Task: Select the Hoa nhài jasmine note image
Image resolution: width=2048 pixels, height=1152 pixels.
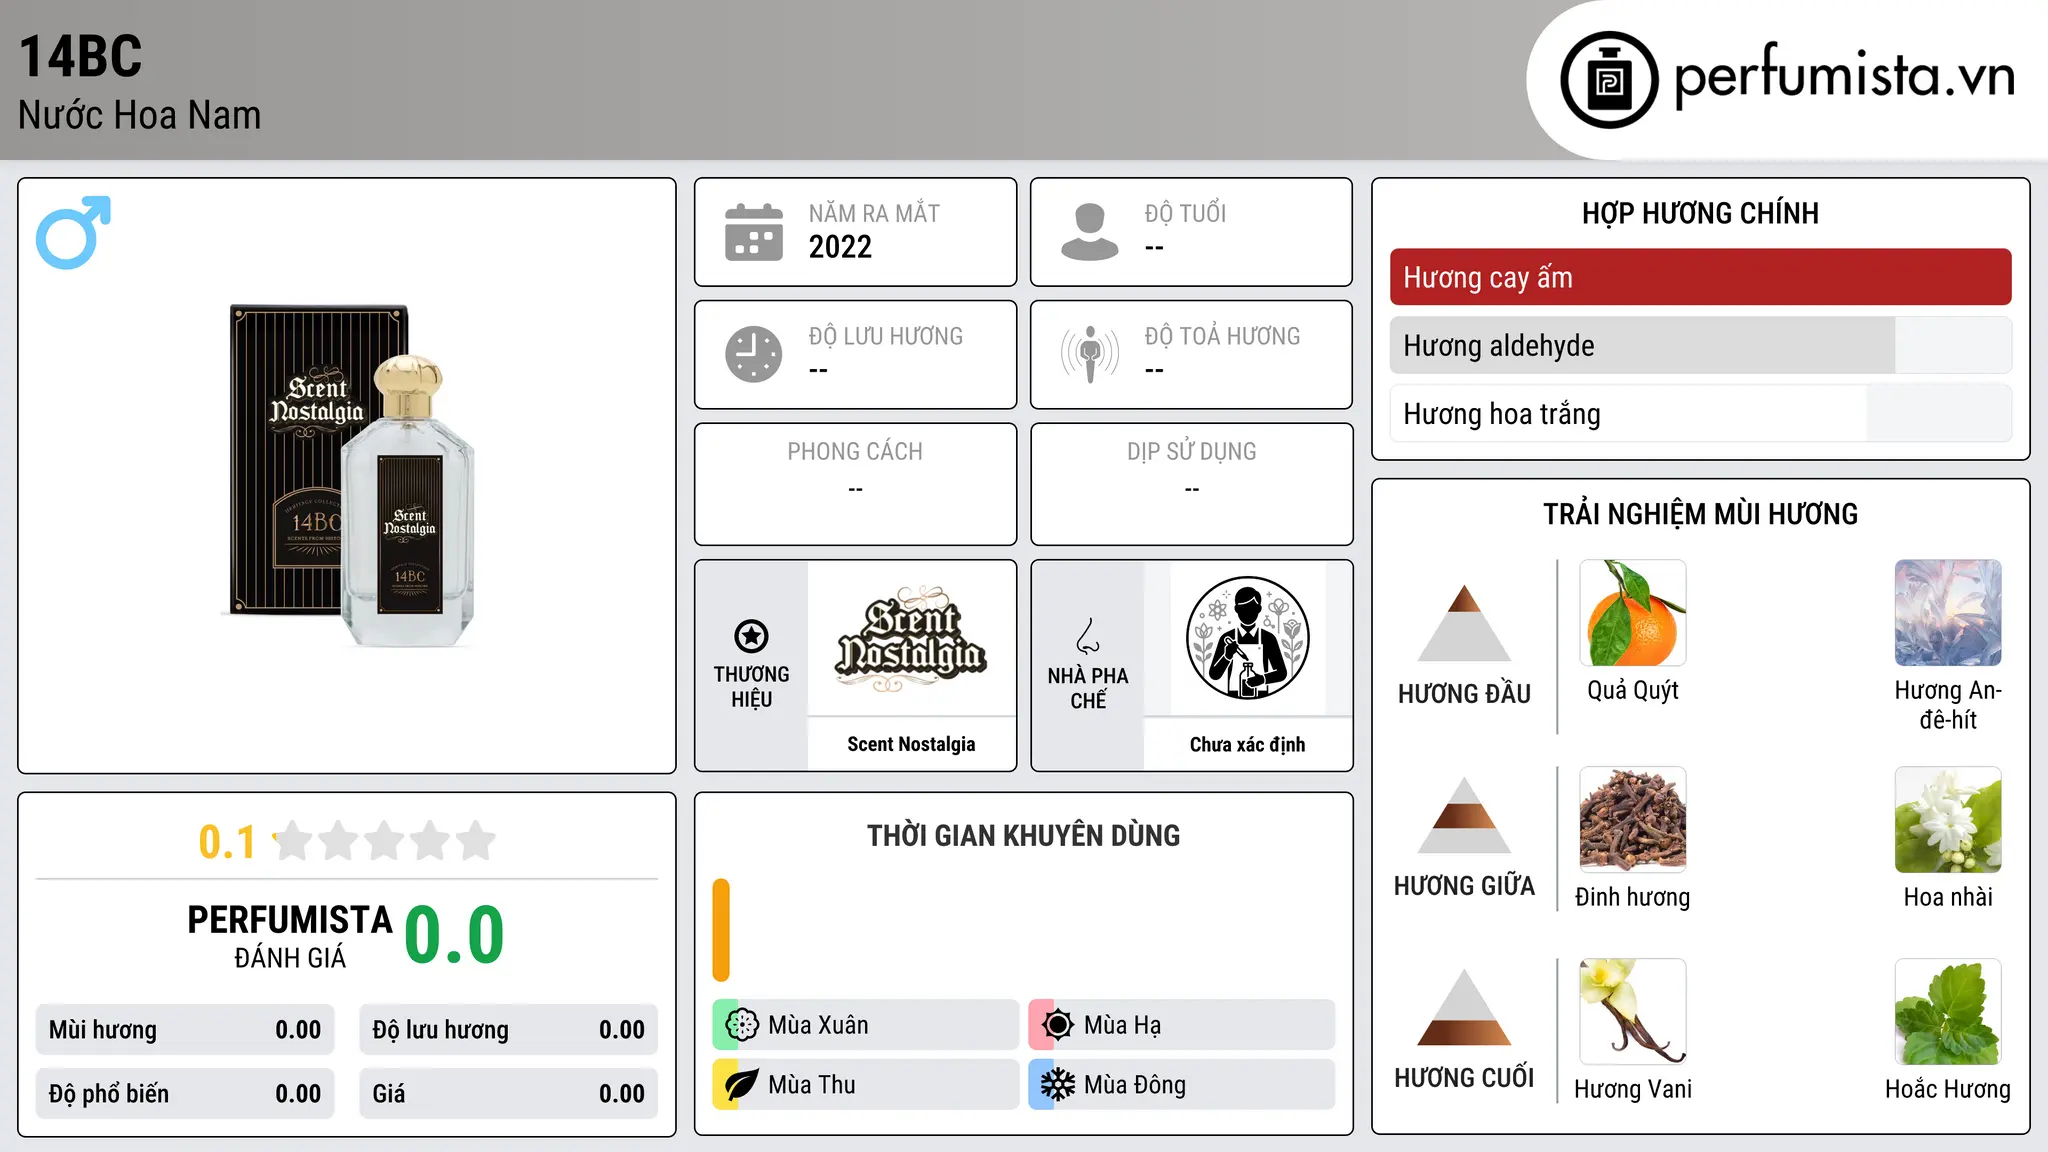Action: point(1948,820)
